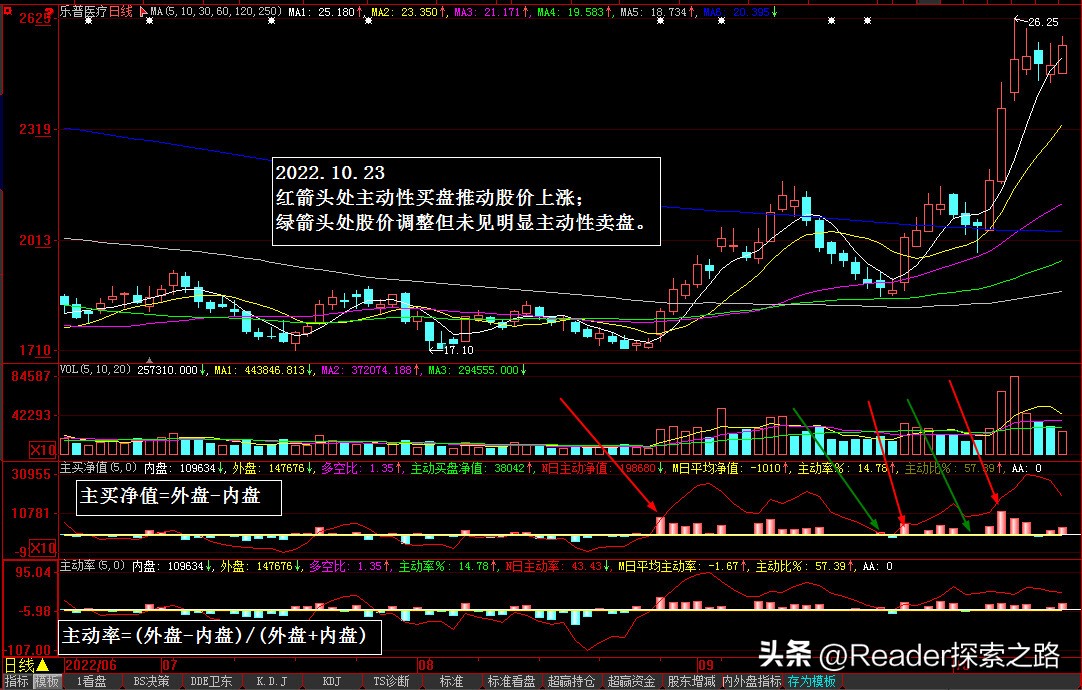The image size is (1082, 690).
Task: Click the yellow triangle next to 日线
Action: (x=43, y=665)
